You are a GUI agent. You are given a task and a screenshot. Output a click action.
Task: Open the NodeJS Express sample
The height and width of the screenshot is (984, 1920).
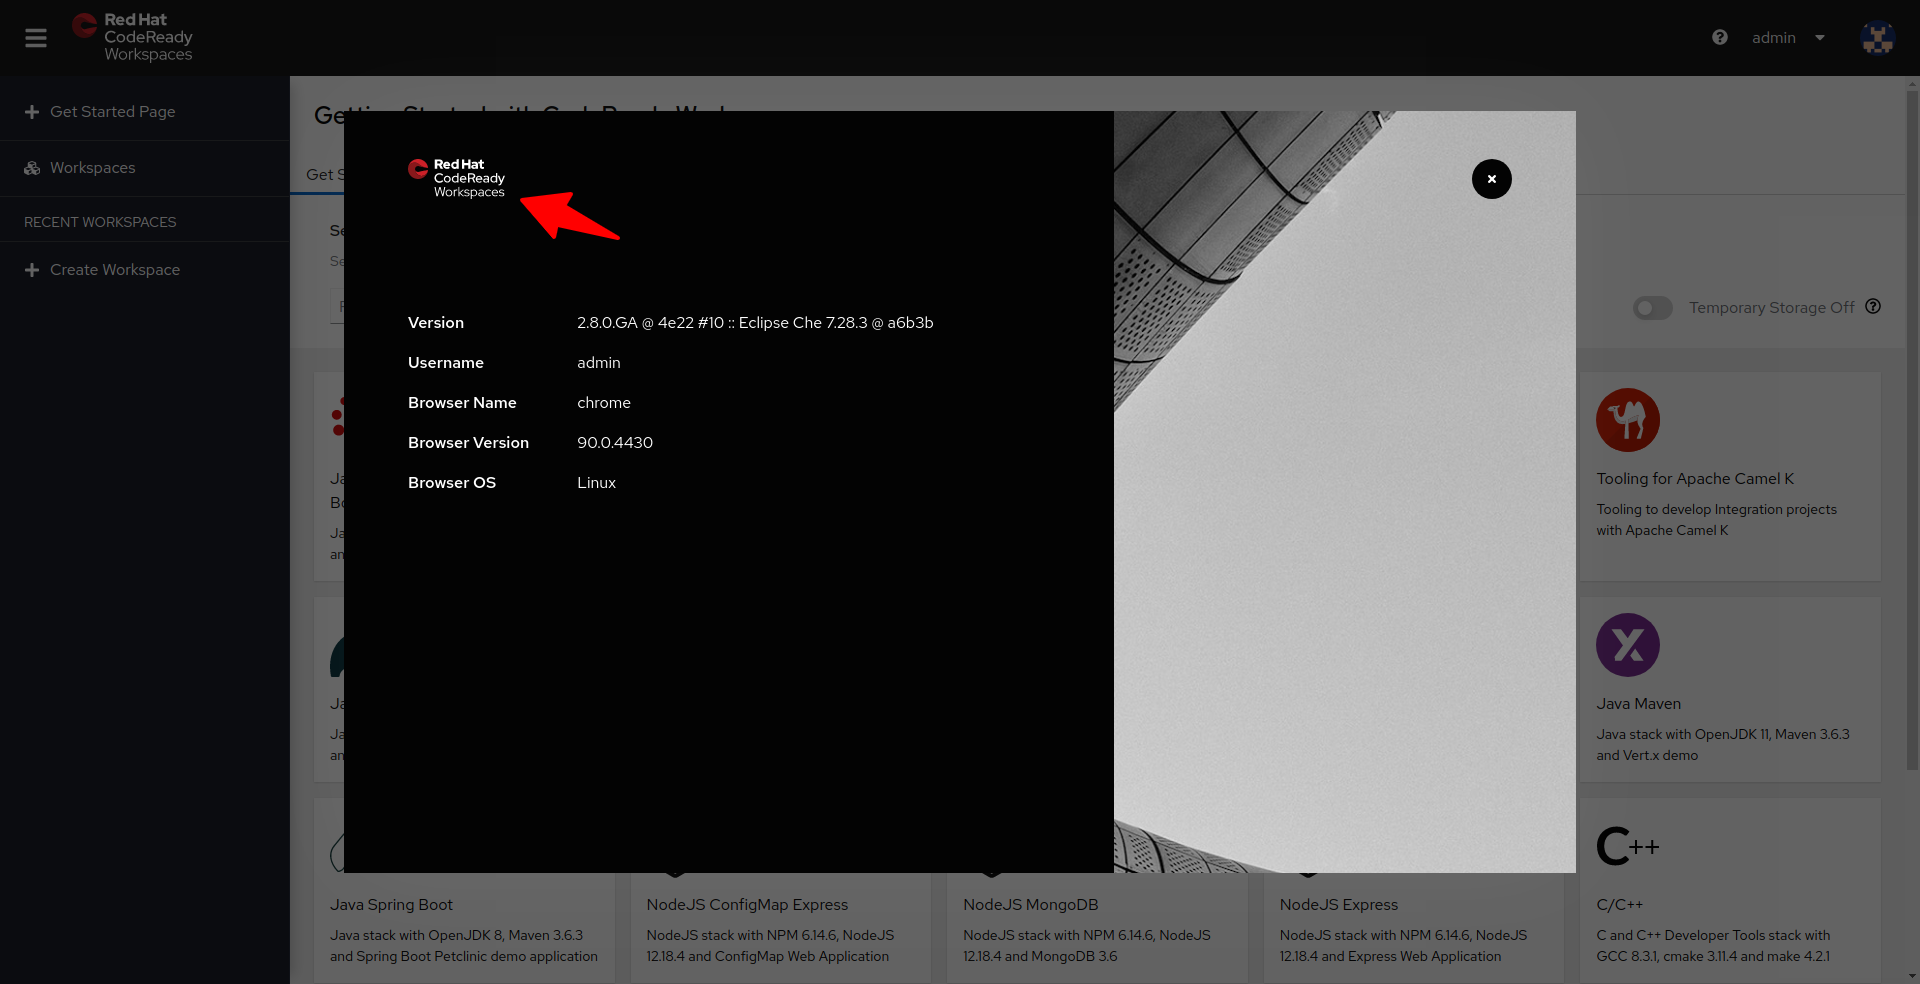(x=1338, y=905)
